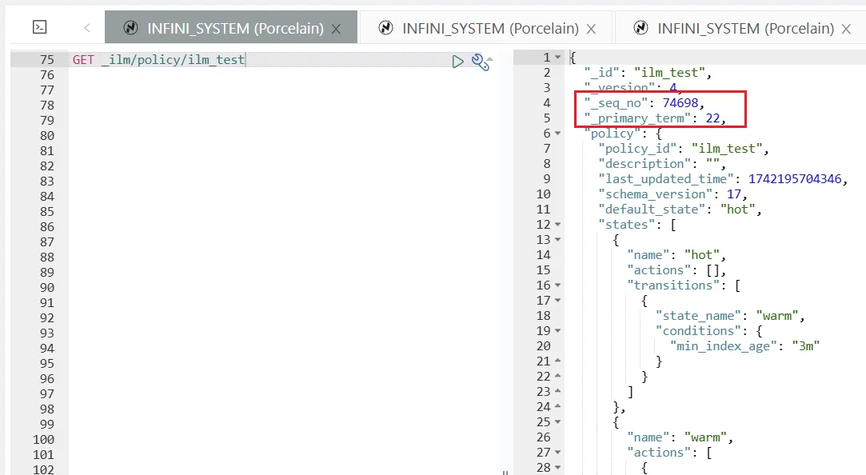866x475 pixels.
Task: Click the "description" empty string line
Action: pyautogui.click(x=662, y=164)
